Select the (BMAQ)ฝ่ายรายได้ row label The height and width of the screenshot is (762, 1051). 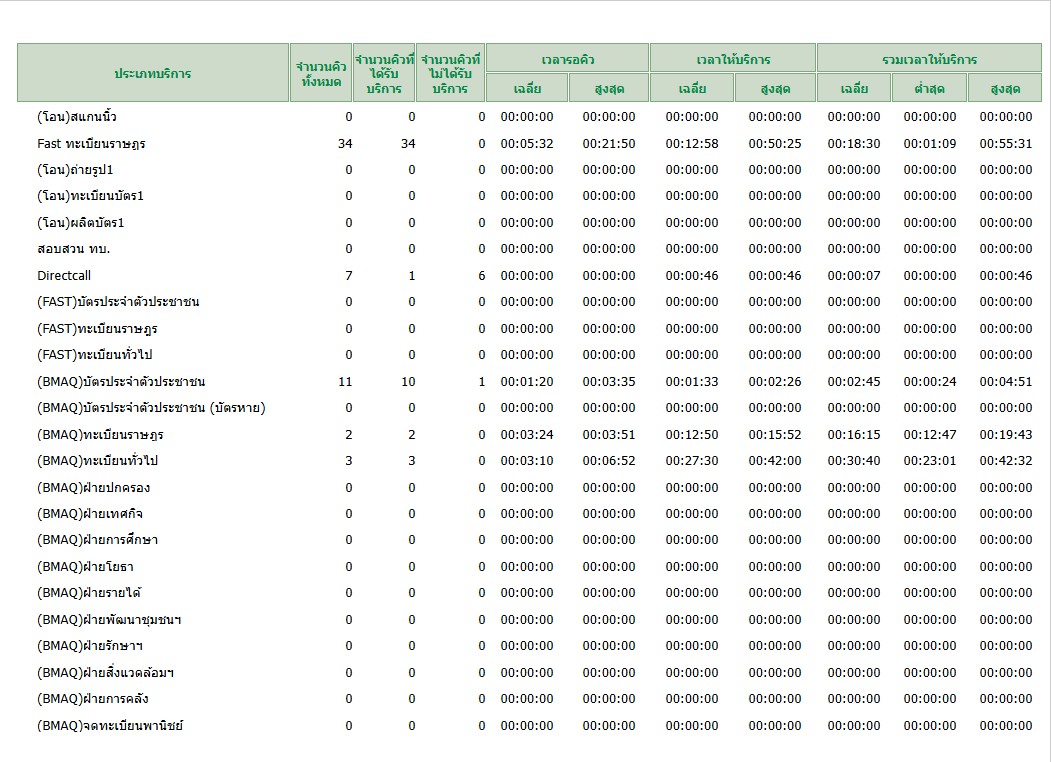point(89,592)
